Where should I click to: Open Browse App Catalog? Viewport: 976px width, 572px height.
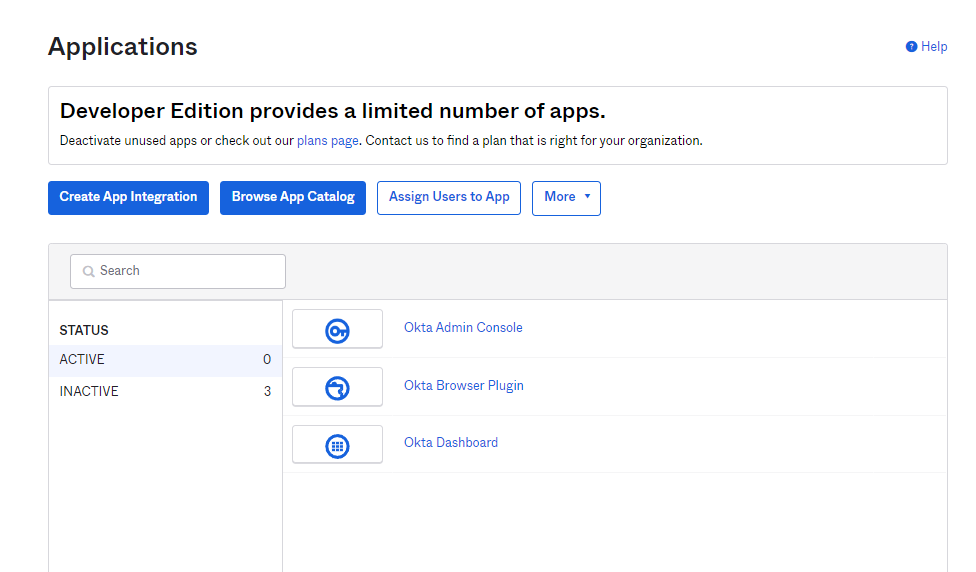(293, 198)
